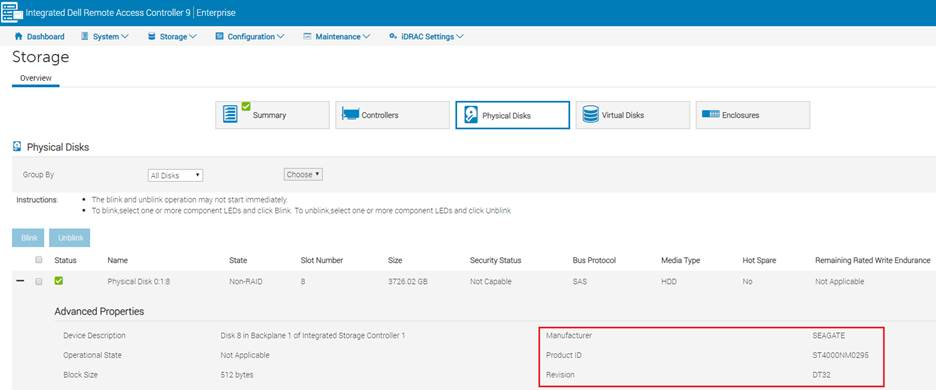Viewport: 936px width, 390px height.
Task: Click the Enclosures tile icon
Action: [710, 114]
